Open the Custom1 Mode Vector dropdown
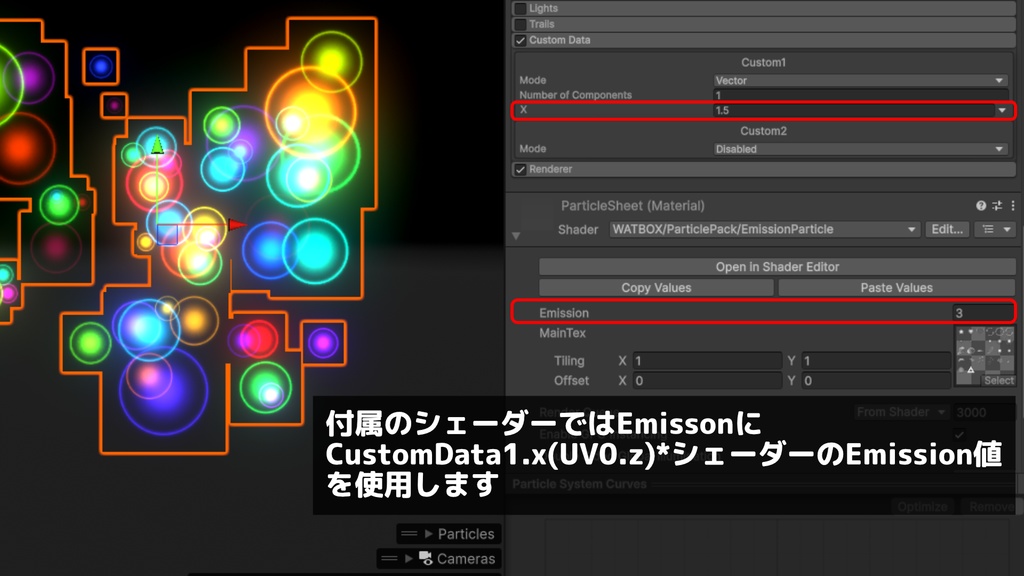 click(x=860, y=79)
